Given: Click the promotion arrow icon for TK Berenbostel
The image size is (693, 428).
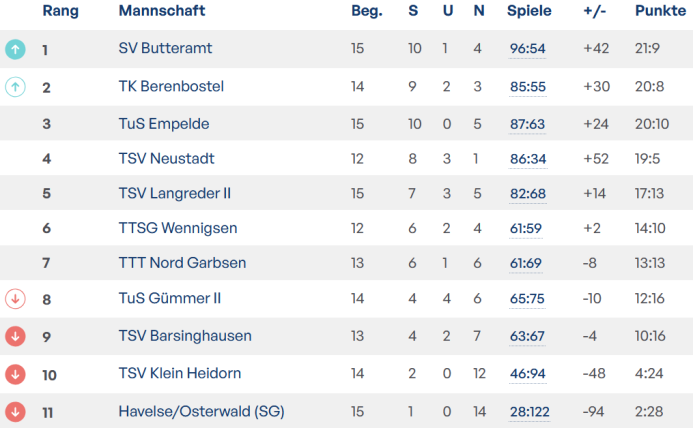Looking at the screenshot, I should click(15, 87).
